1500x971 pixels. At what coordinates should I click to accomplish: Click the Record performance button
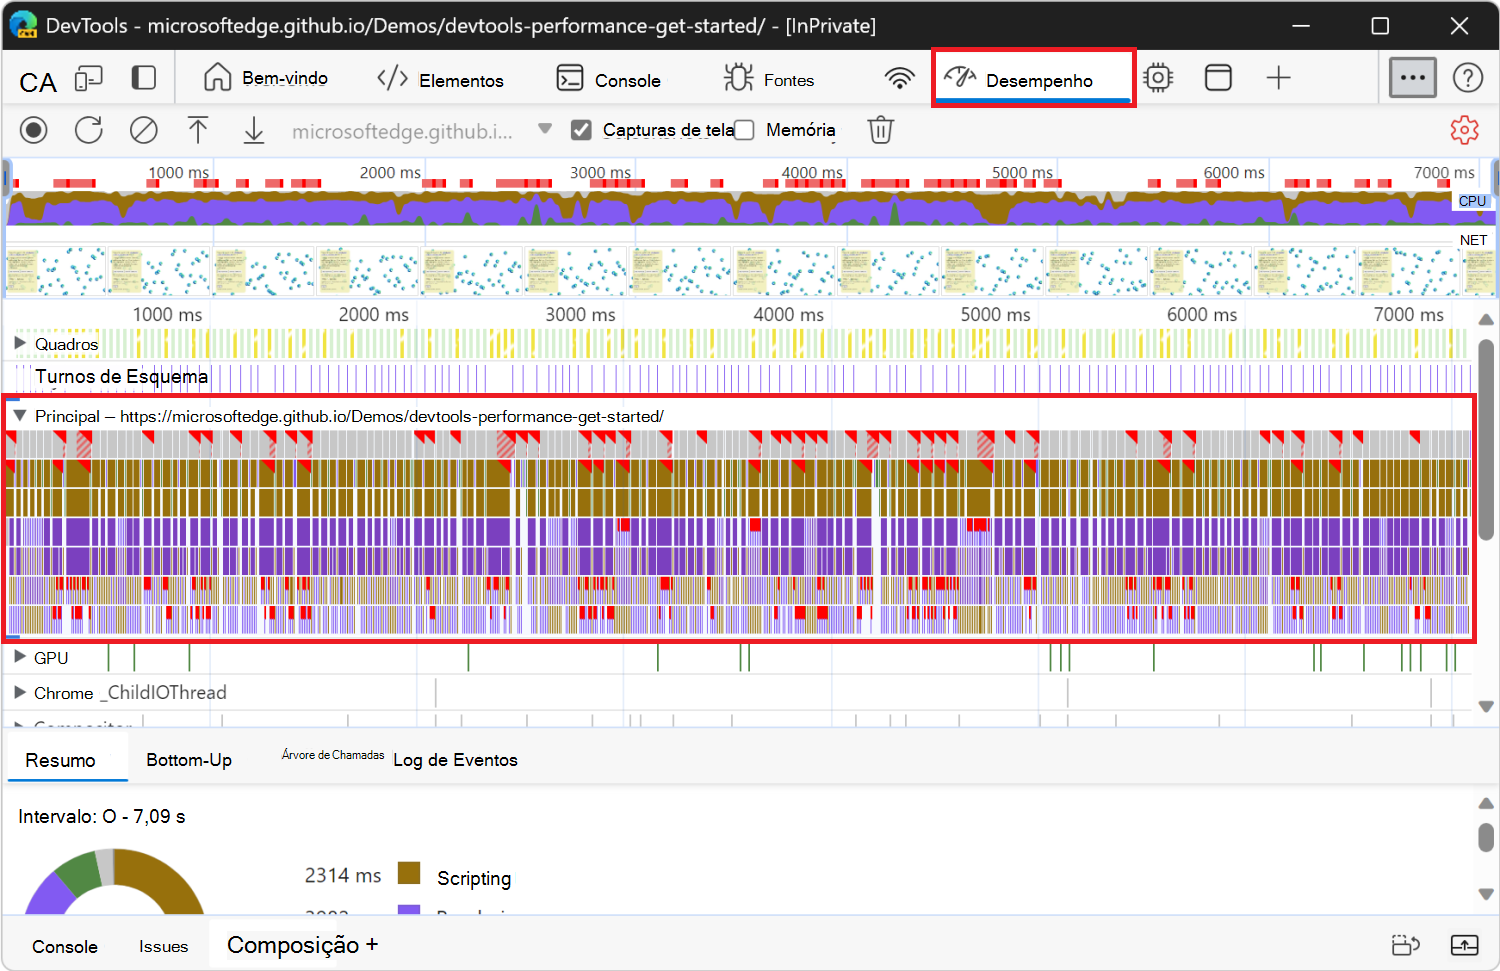pos(34,130)
